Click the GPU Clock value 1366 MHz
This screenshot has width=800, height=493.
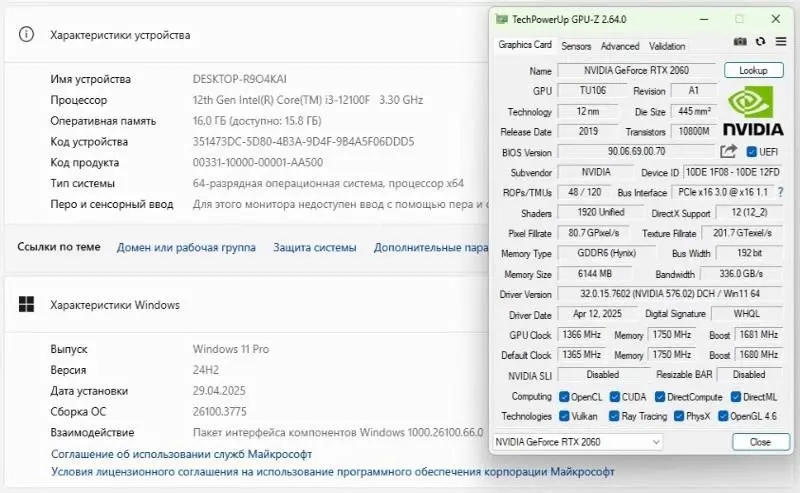tap(581, 334)
